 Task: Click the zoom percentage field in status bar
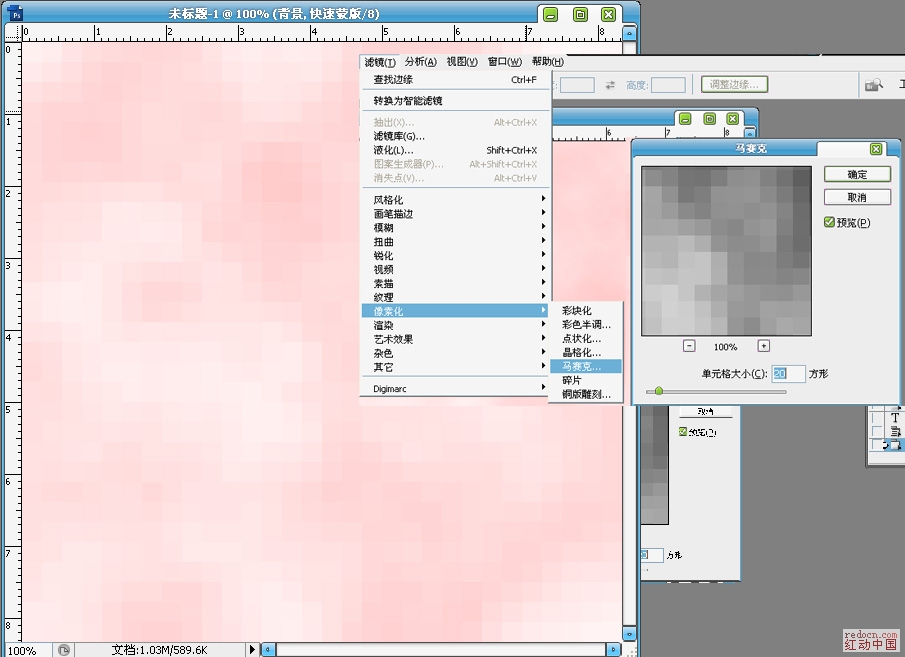(x=28, y=650)
